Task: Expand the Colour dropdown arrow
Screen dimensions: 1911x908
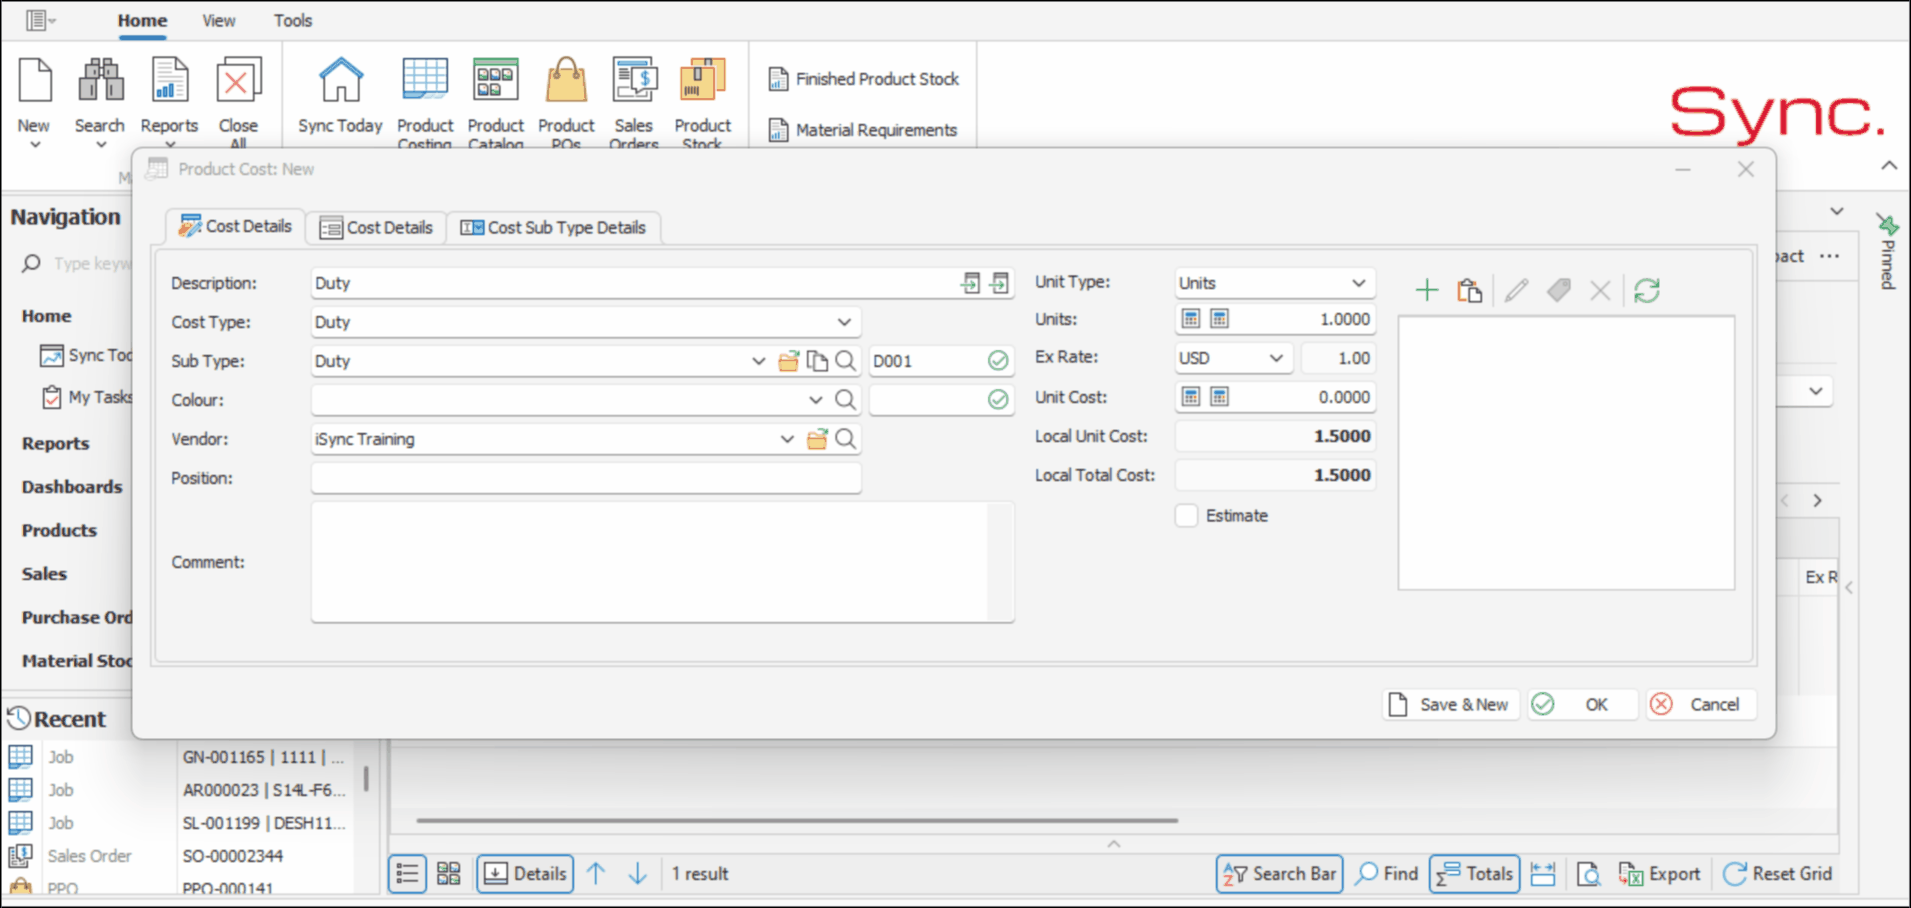Action: point(815,400)
